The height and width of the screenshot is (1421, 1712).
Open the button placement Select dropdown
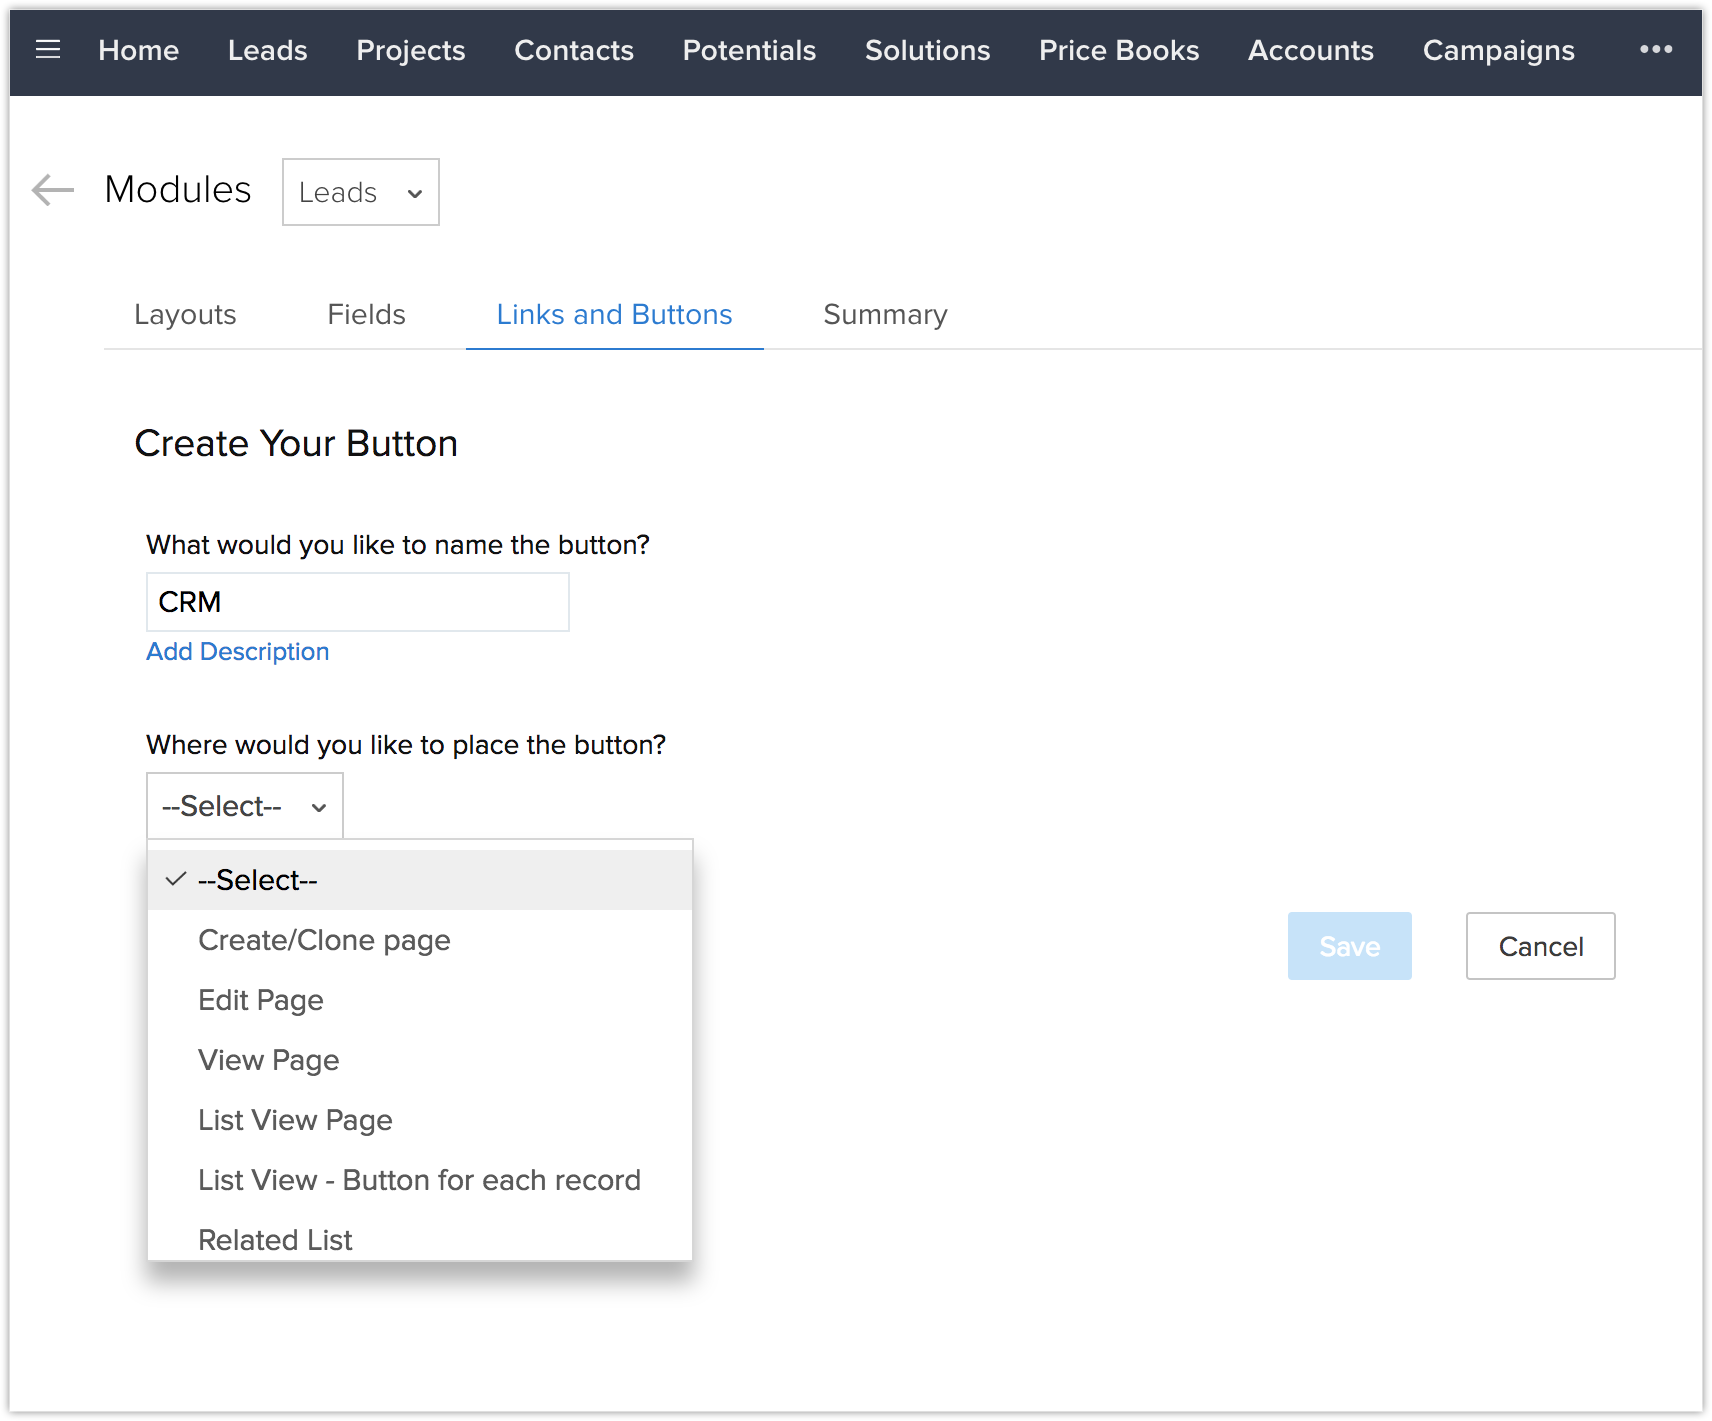click(245, 806)
